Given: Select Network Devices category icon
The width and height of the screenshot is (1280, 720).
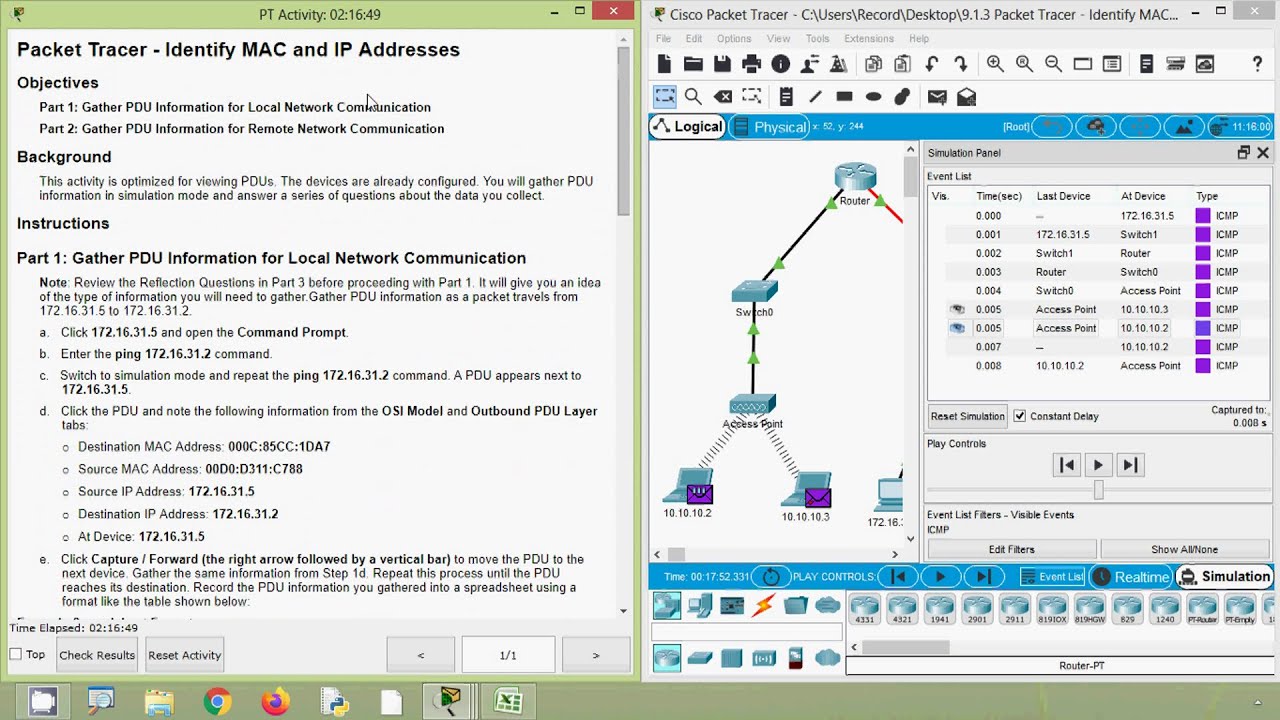Looking at the screenshot, I should pyautogui.click(x=667, y=606).
